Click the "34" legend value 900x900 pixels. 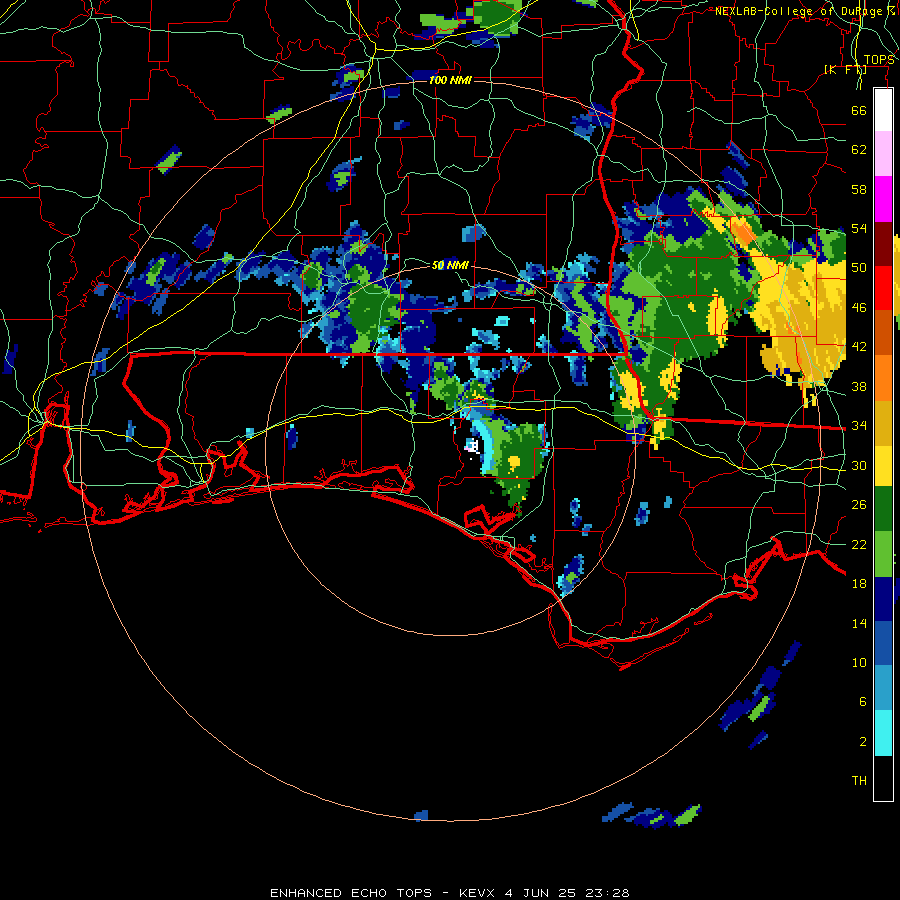[x=859, y=426]
